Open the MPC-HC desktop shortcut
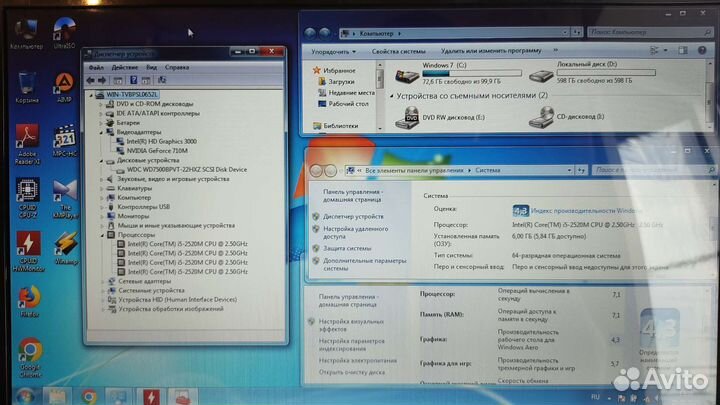720x405 pixels. click(x=65, y=141)
